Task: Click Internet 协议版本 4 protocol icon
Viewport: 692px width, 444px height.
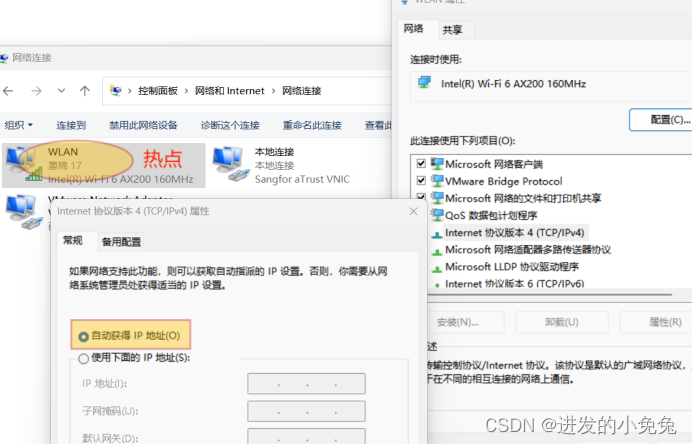Action: pos(437,235)
